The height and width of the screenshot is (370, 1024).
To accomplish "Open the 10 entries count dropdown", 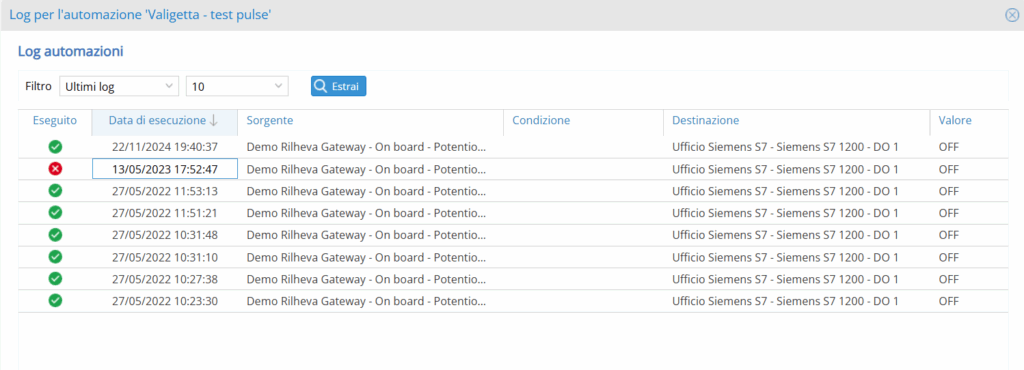I will click(237, 86).
